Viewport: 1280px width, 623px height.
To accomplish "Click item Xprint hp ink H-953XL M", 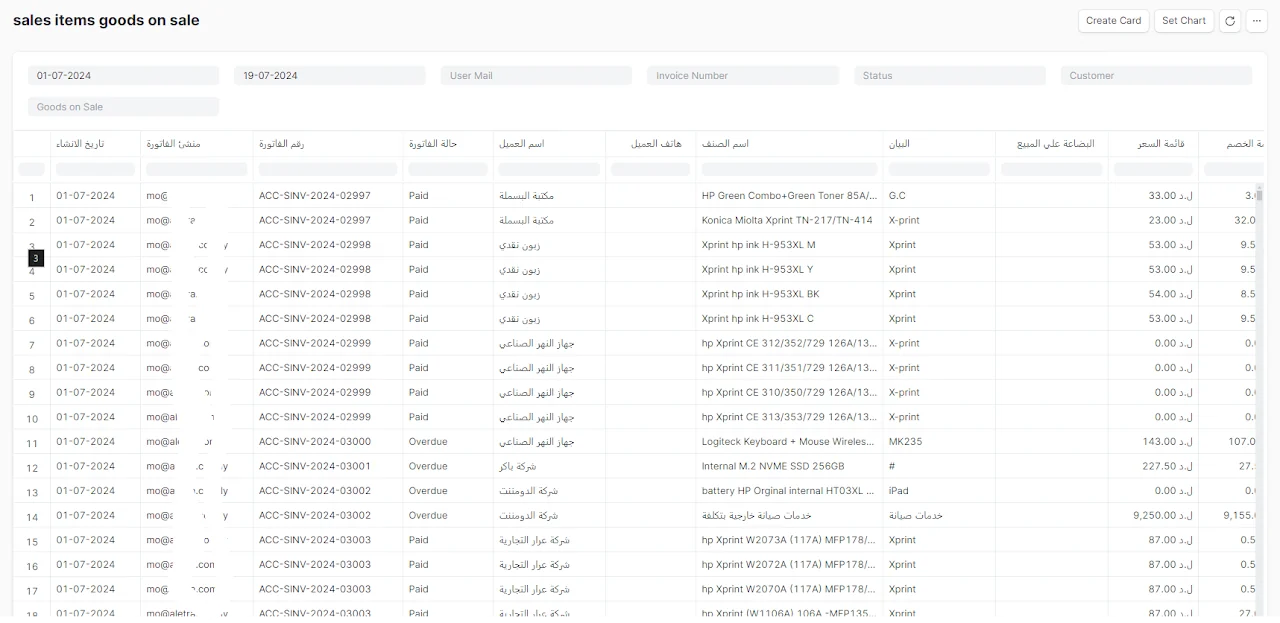I will click(x=759, y=245).
